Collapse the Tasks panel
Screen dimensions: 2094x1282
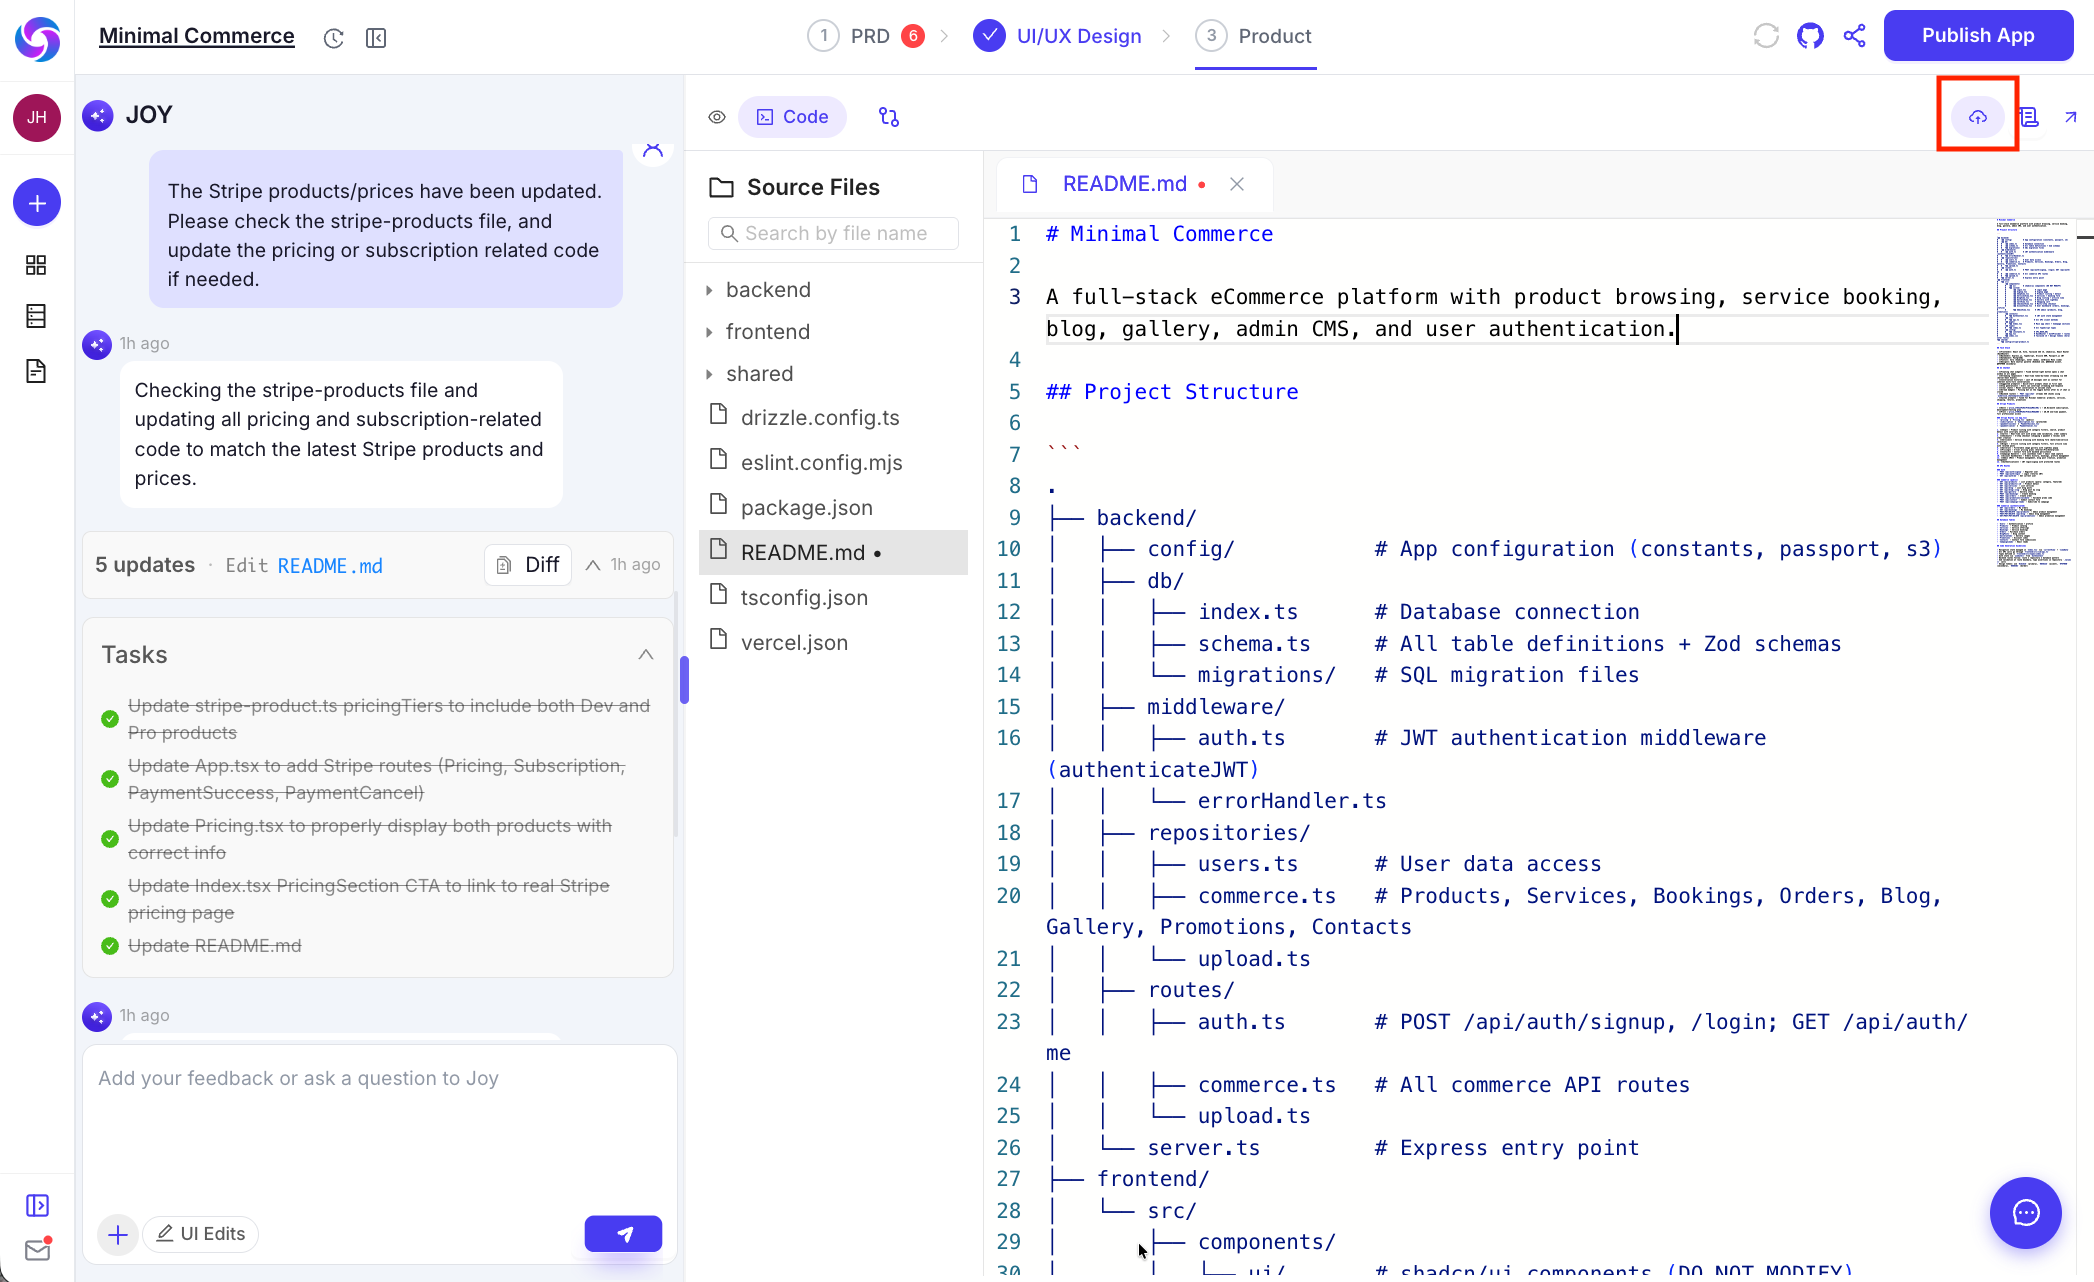(646, 655)
